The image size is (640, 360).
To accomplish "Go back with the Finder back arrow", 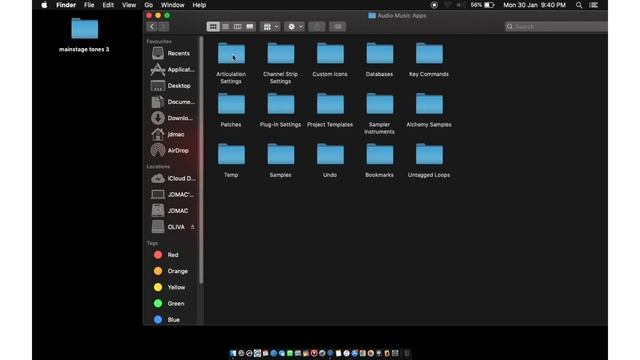I will point(152,27).
